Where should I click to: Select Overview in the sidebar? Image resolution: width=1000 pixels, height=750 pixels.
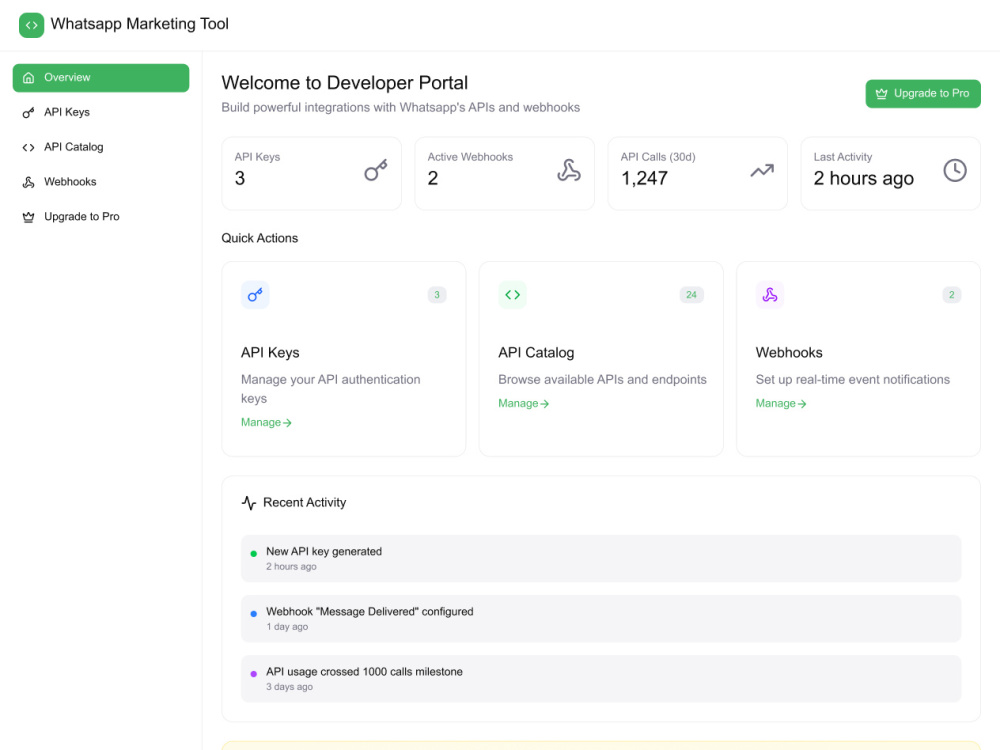pyautogui.click(x=101, y=78)
